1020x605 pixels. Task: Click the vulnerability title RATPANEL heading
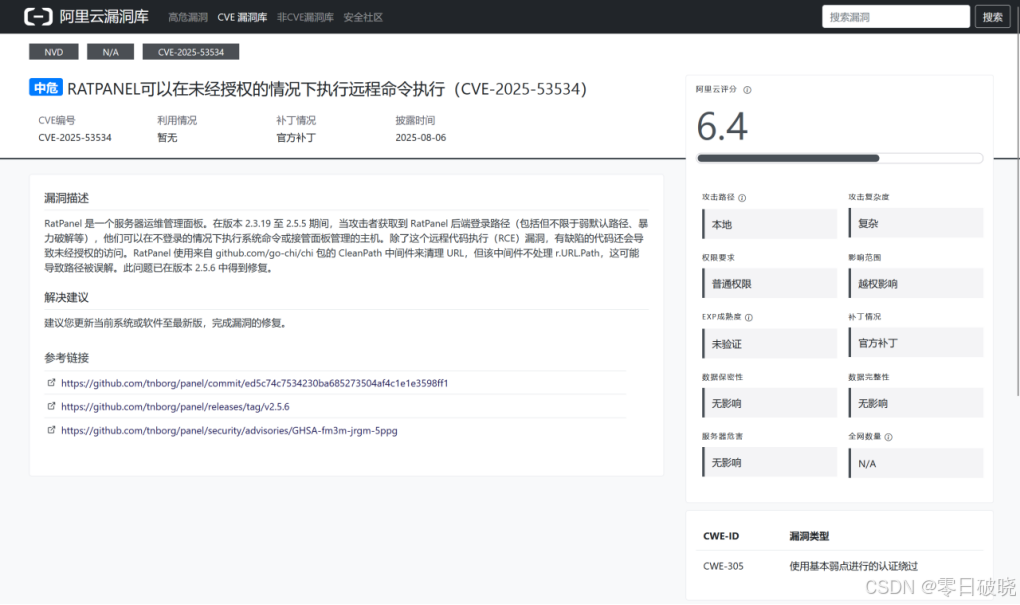[327, 88]
